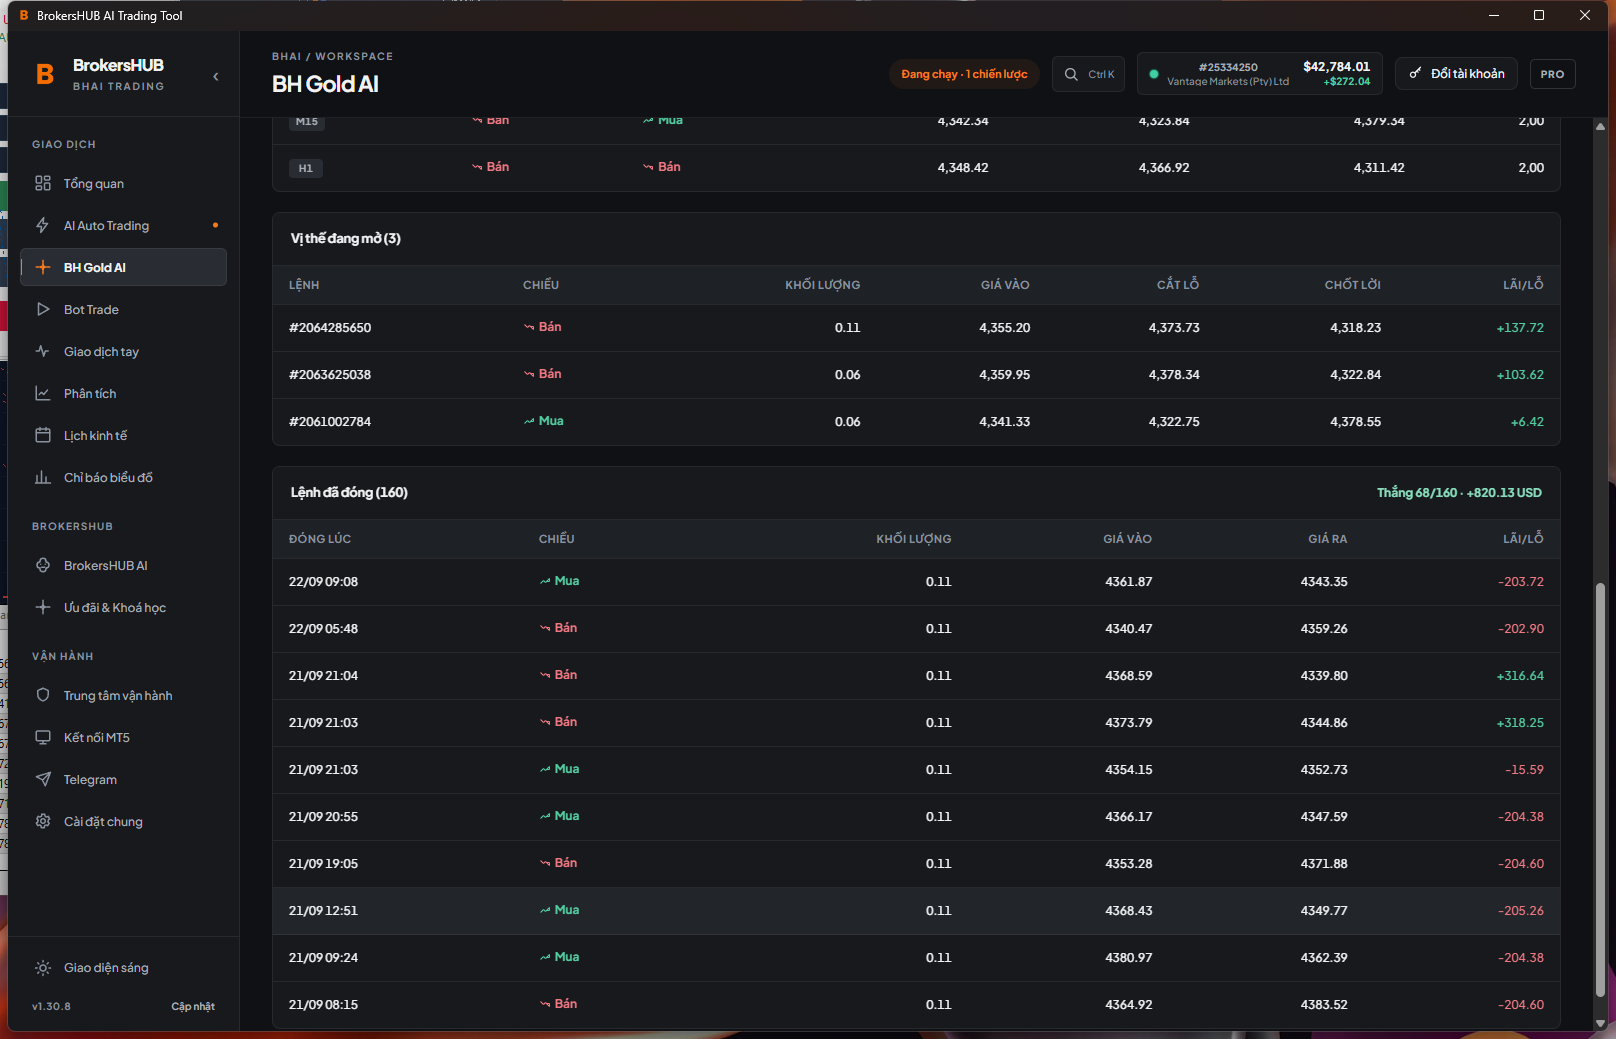Open the Telegram menu label
Image resolution: width=1616 pixels, height=1039 pixels.
[90, 780]
